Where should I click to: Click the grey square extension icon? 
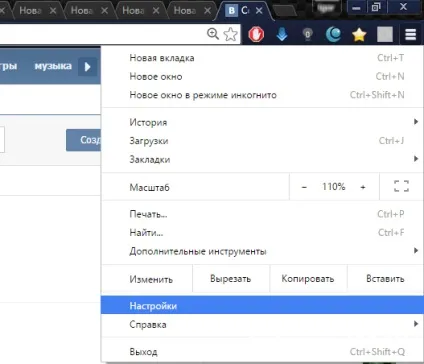click(385, 34)
